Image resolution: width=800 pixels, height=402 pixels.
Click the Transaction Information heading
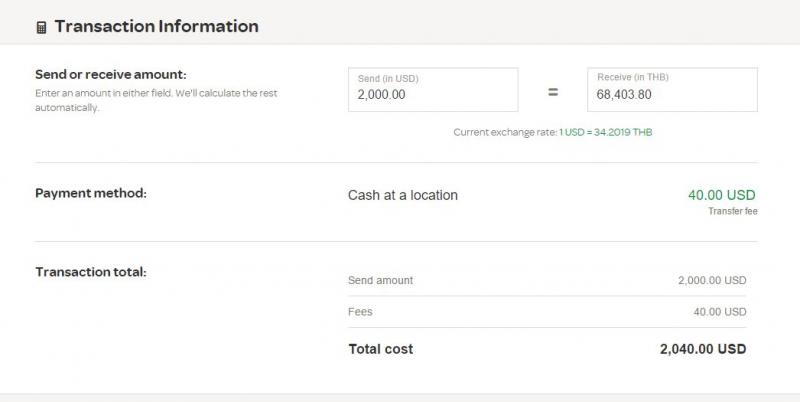click(157, 27)
